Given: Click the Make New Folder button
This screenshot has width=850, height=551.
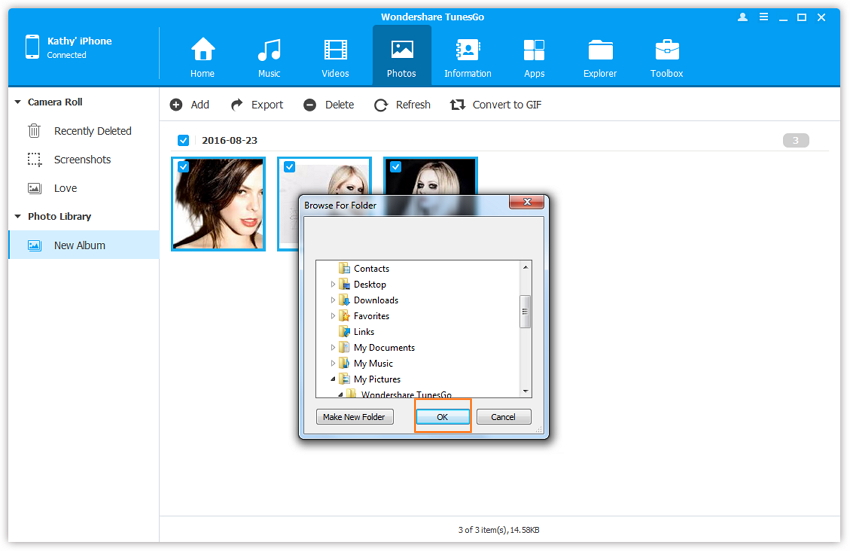Looking at the screenshot, I should [355, 417].
